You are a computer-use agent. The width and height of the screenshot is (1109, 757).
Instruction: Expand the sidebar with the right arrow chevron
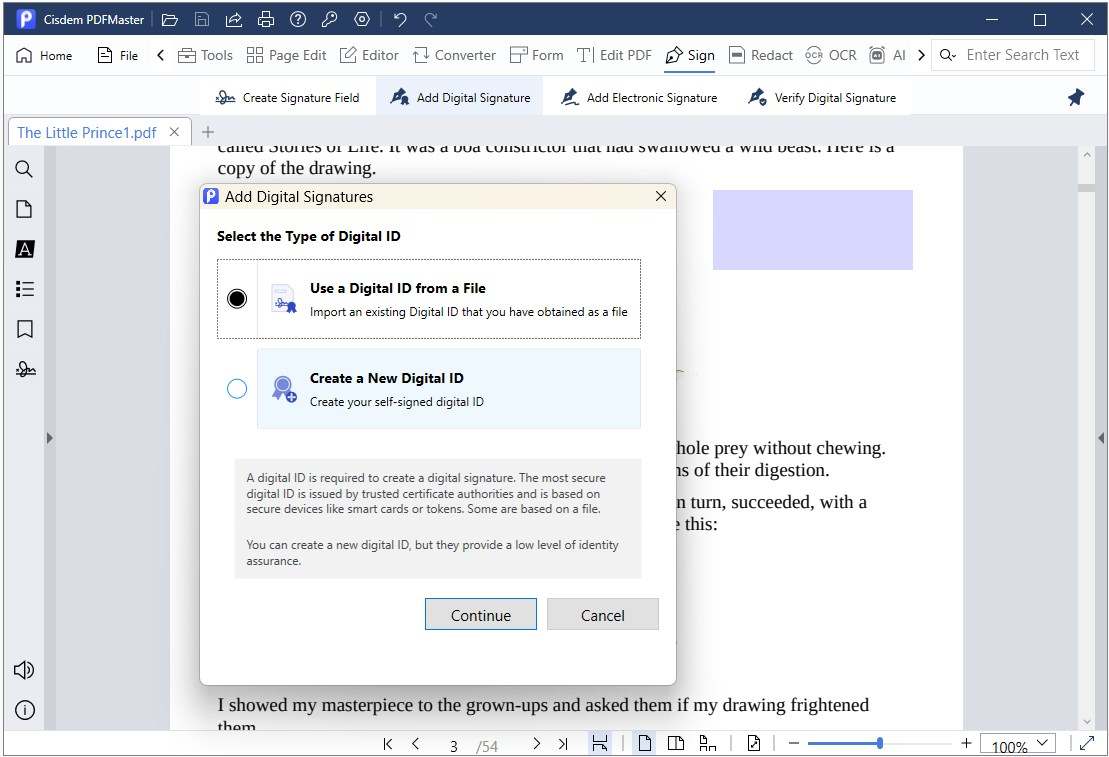click(x=49, y=437)
